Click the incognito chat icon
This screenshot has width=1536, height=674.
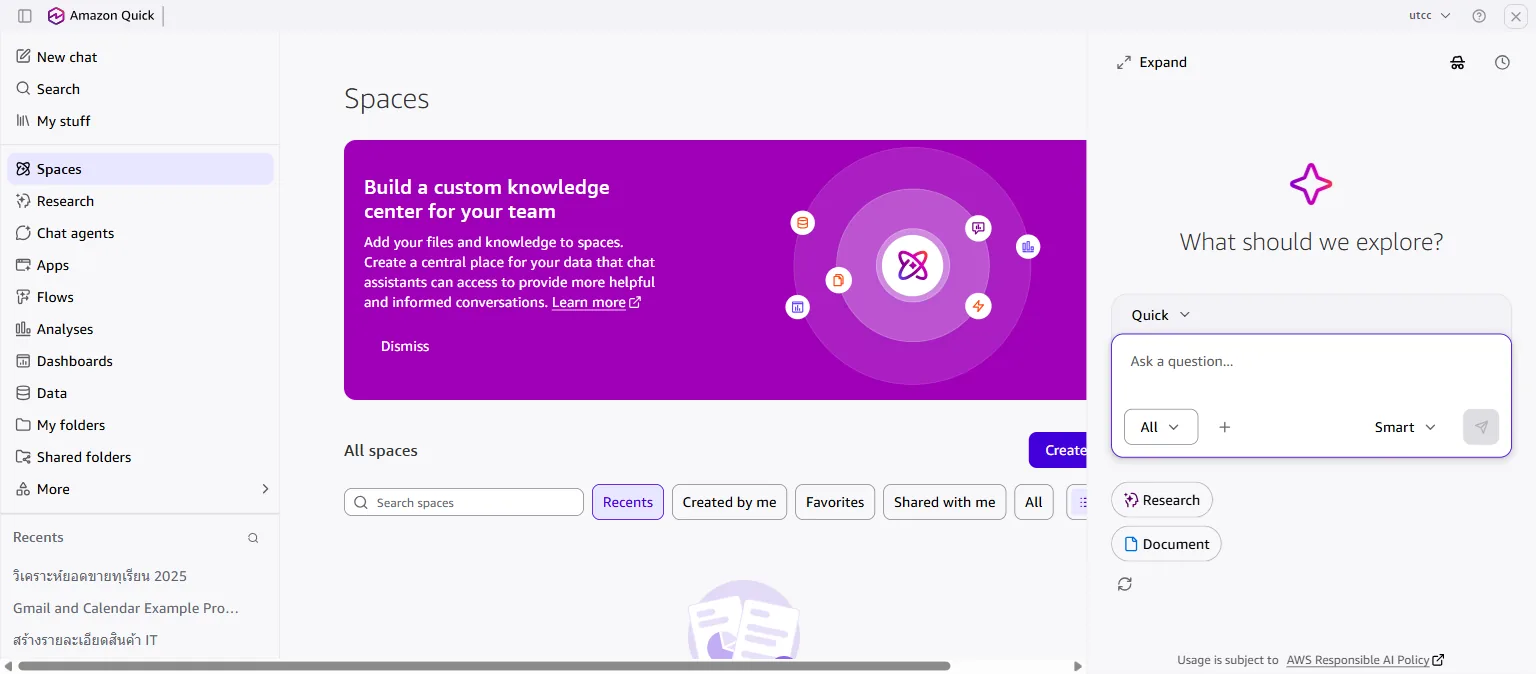tap(1458, 62)
